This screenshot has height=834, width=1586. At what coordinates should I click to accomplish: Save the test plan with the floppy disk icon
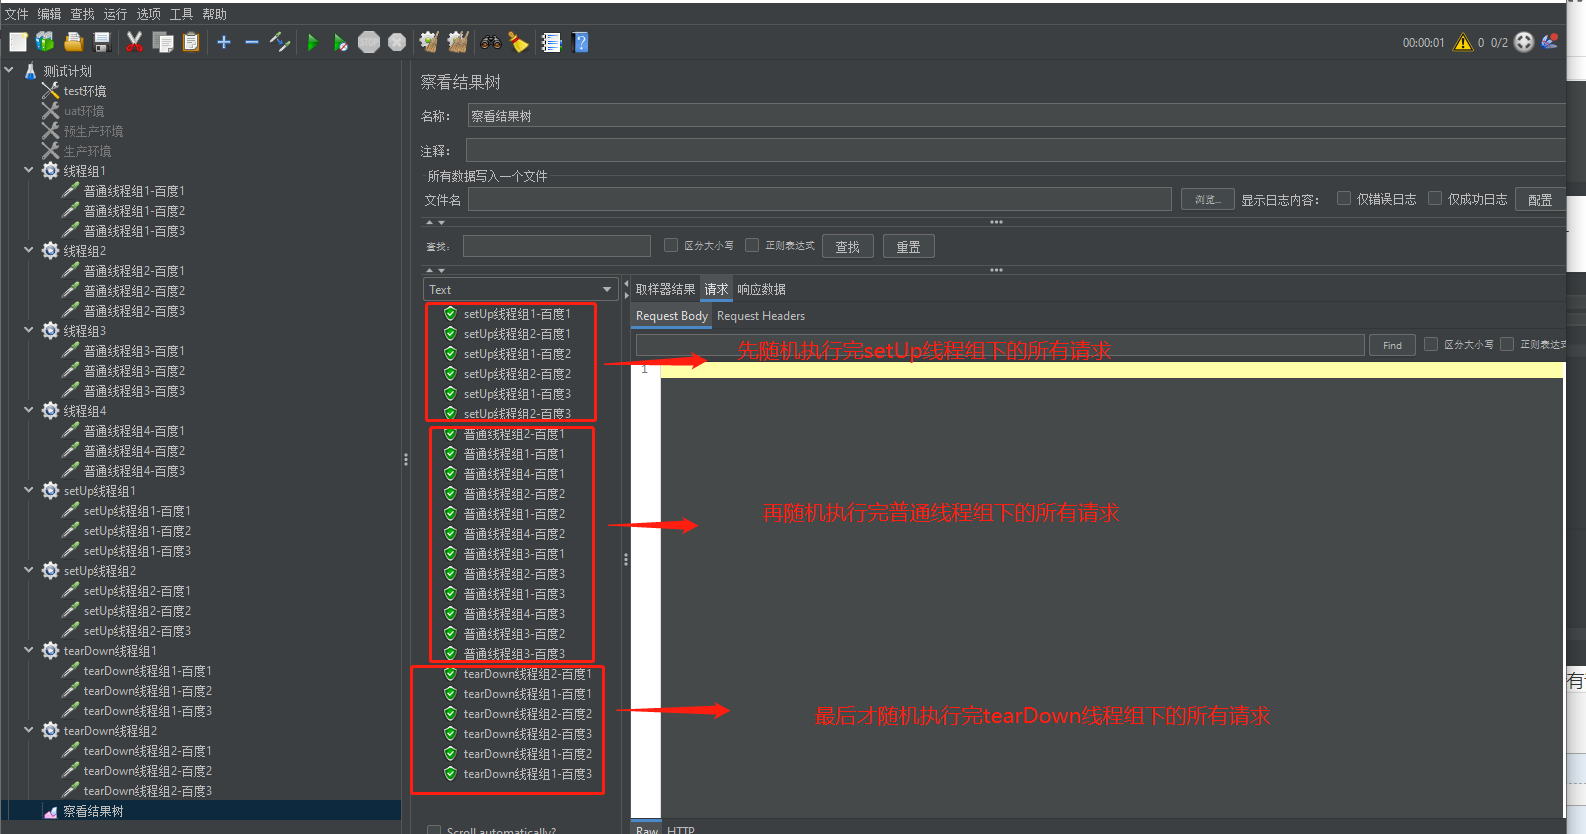(x=101, y=42)
